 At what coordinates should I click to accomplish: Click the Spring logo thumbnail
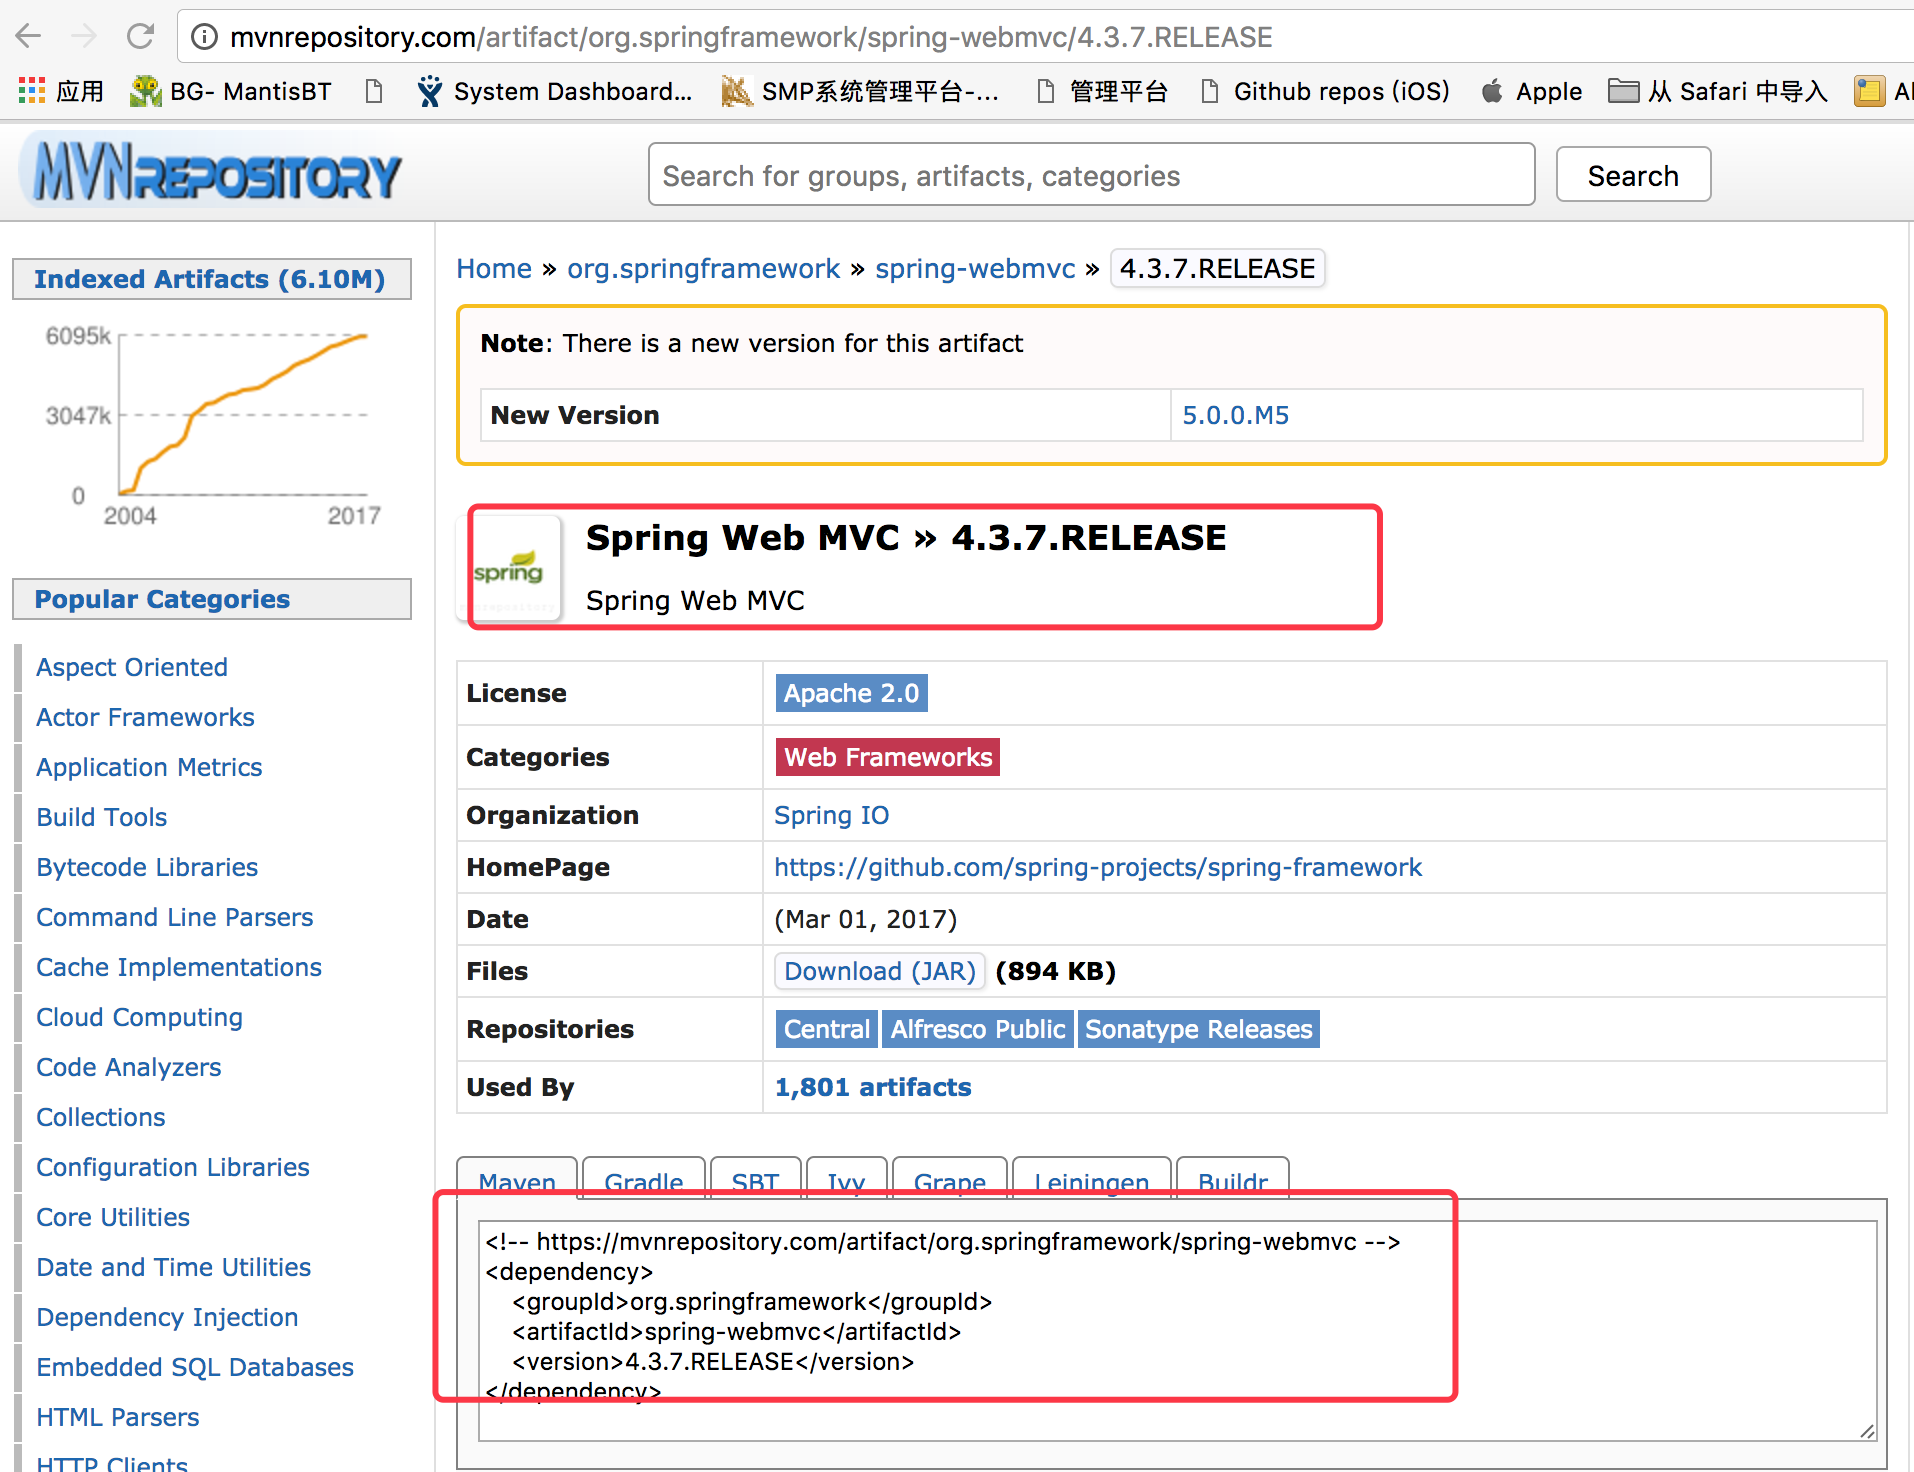509,570
